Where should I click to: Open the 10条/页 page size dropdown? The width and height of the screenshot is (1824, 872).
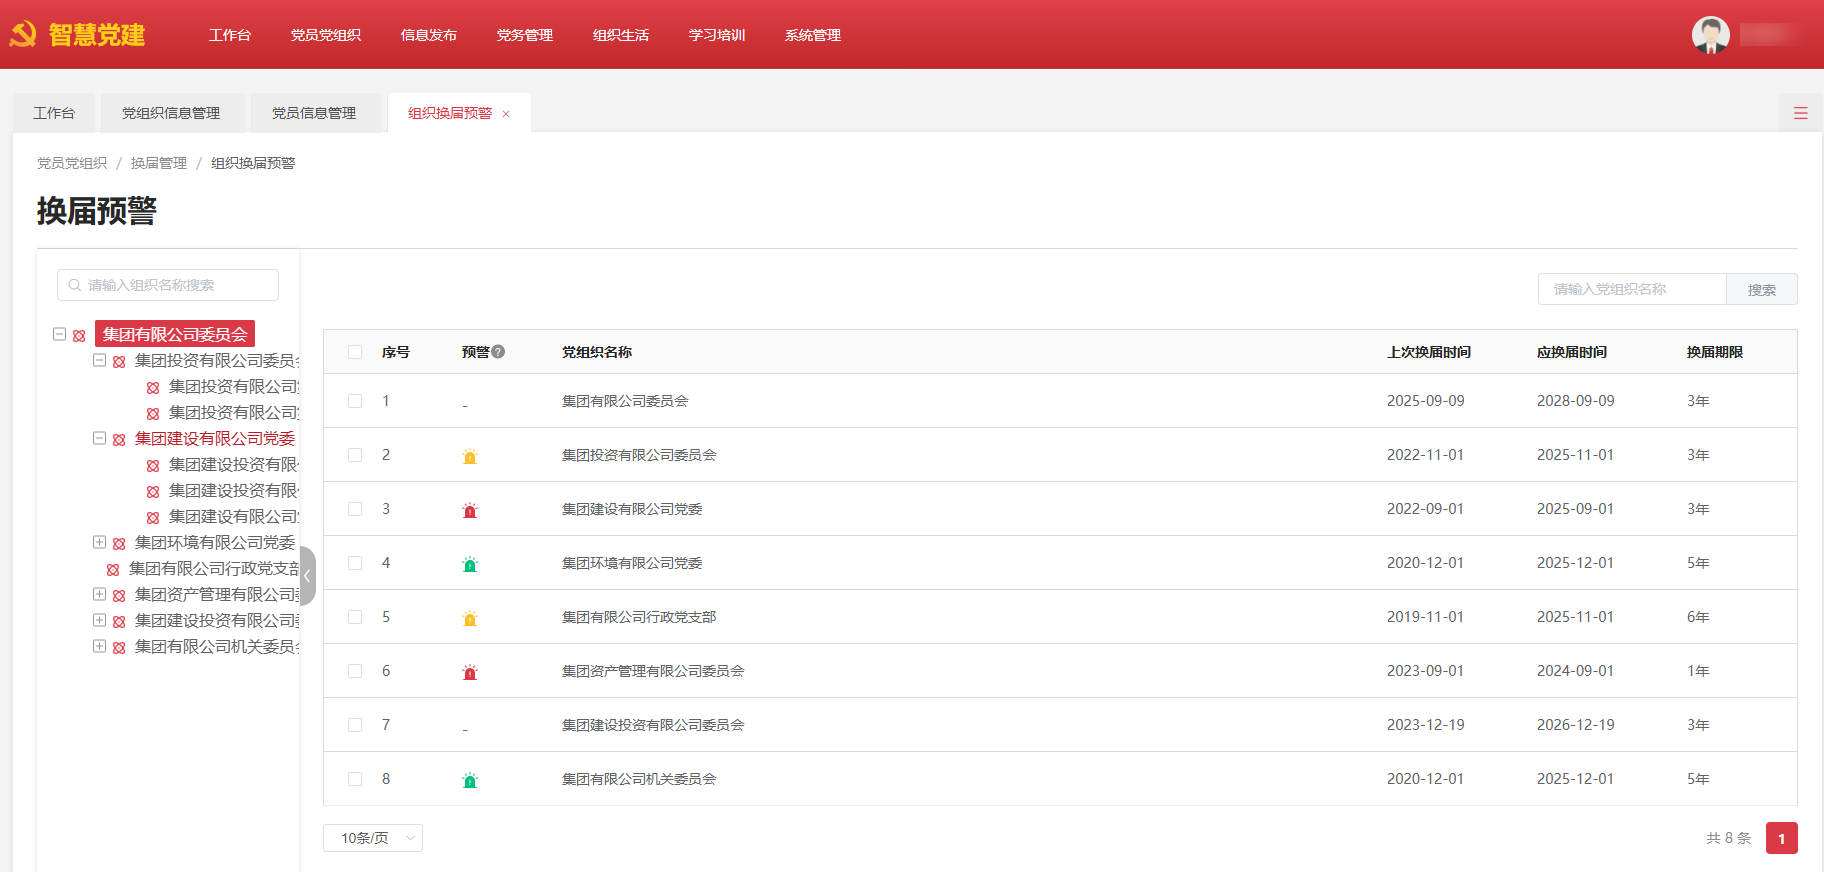pyautogui.click(x=372, y=838)
